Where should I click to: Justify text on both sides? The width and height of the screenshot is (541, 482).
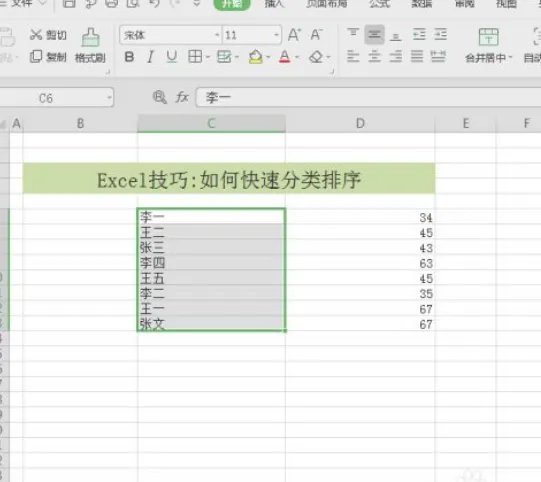pos(417,56)
